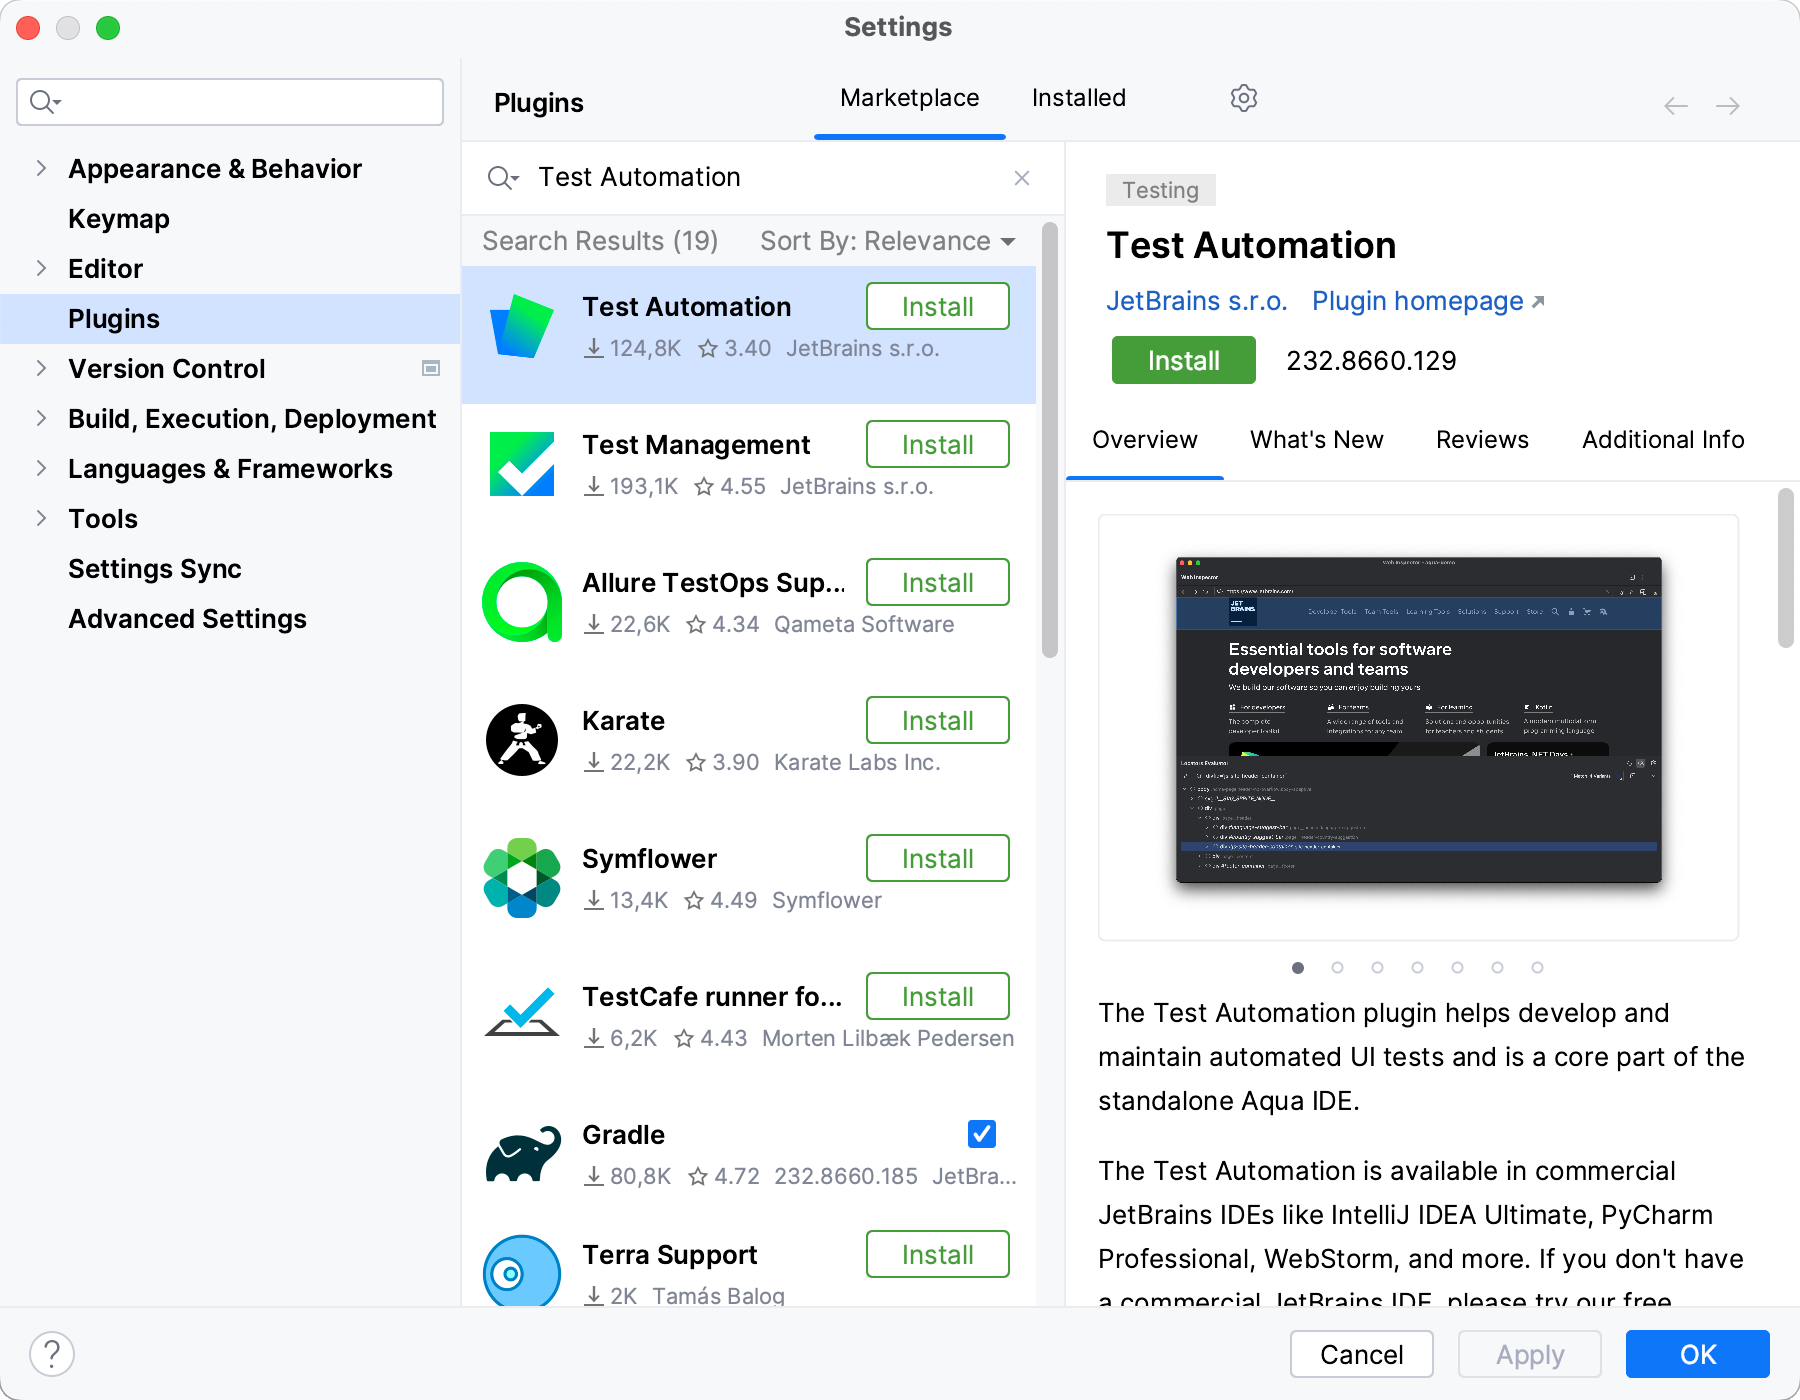Disable the Gradle plugin checkbox

(981, 1134)
